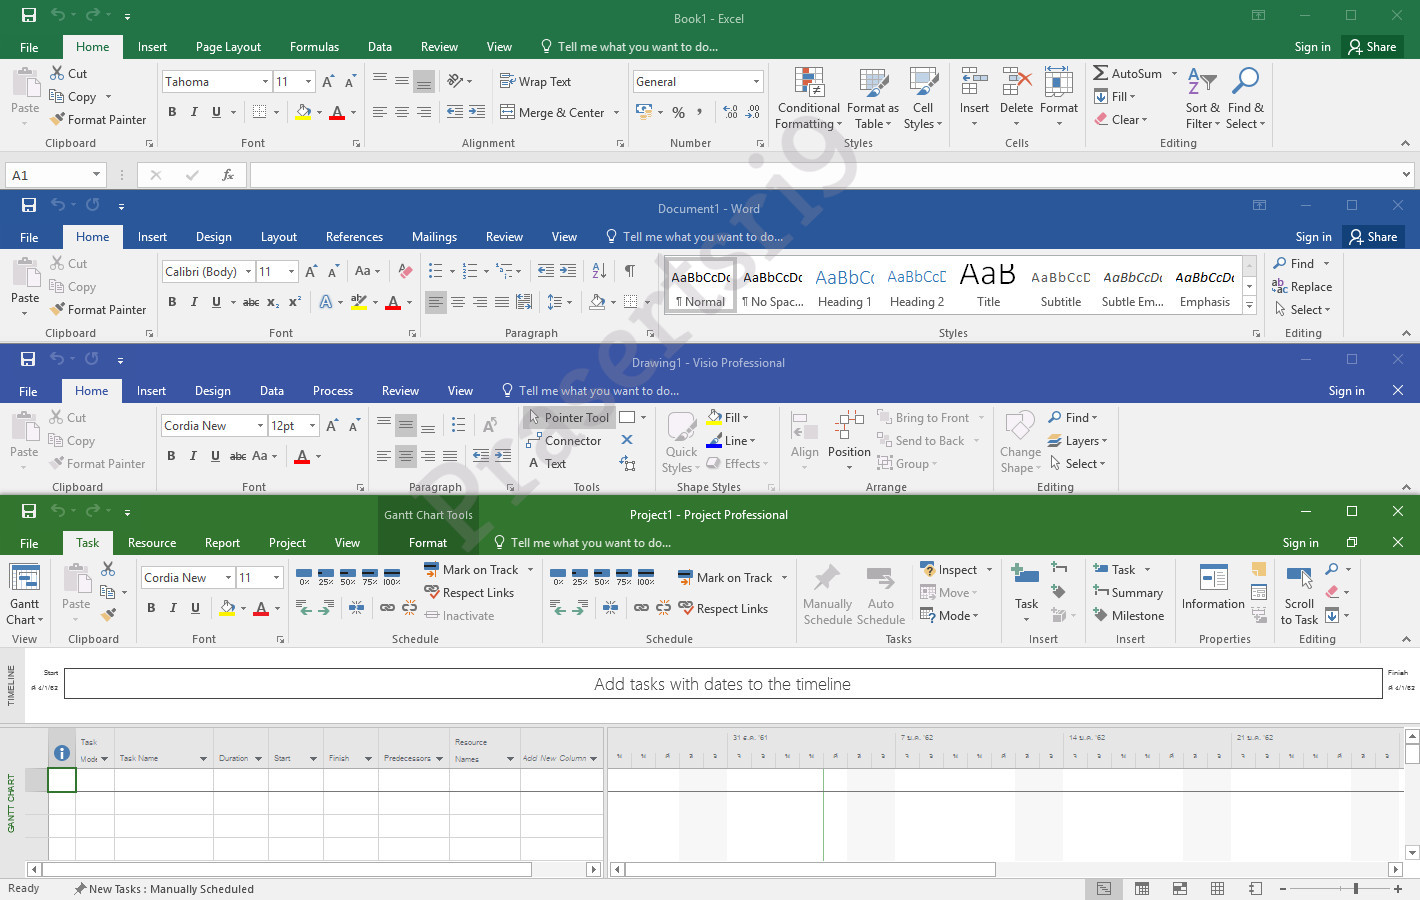Select Text tool in Visio Tools group
This screenshot has width=1420, height=900.
pyautogui.click(x=546, y=464)
